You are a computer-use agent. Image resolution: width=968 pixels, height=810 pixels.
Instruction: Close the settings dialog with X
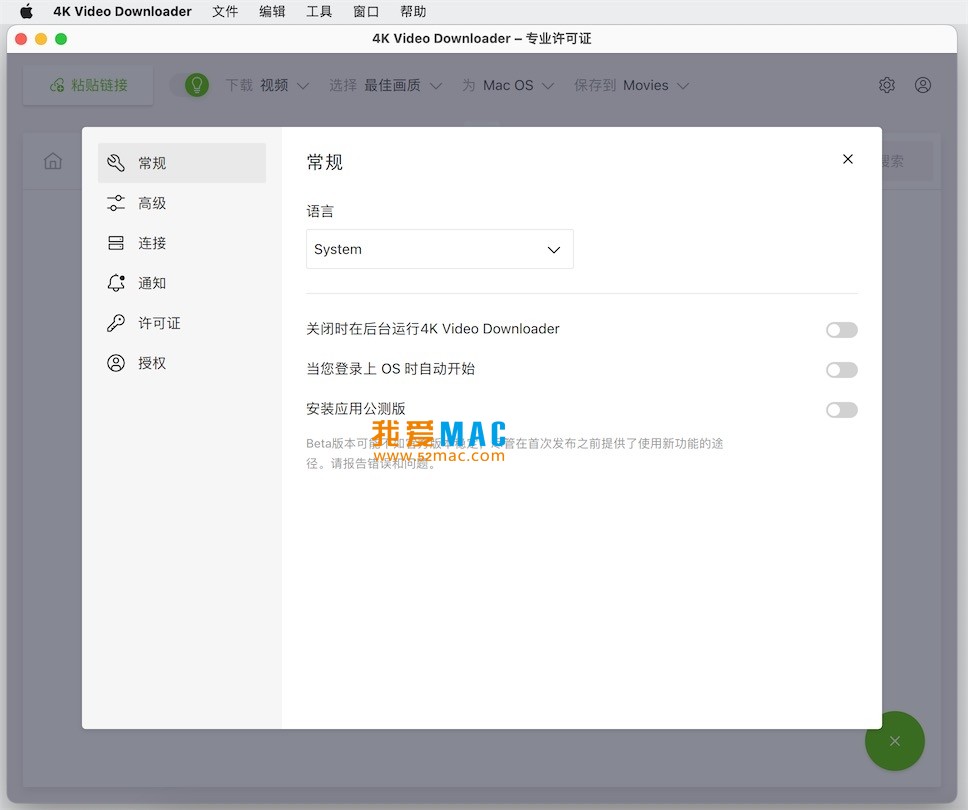848,159
